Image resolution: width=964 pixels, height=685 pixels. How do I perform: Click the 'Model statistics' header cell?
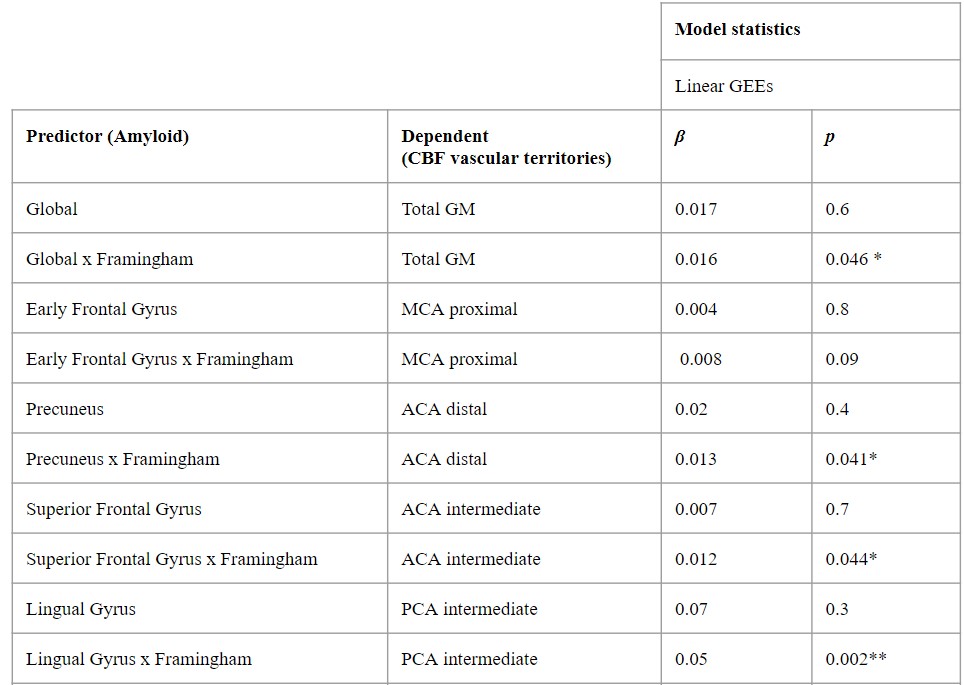coord(738,29)
